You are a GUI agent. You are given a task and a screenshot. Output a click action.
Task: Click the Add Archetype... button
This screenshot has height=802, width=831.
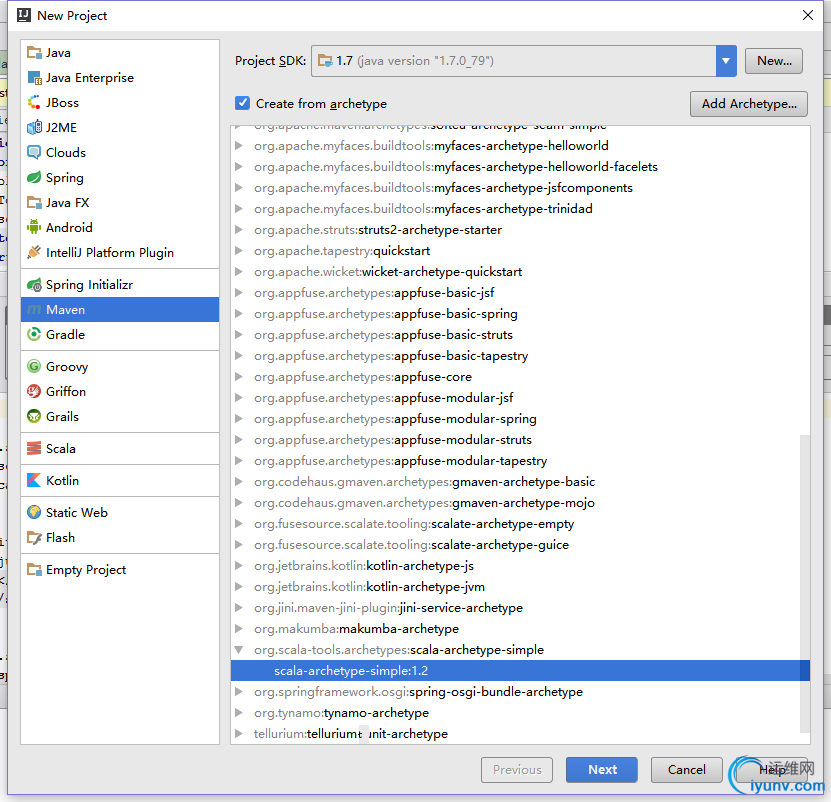(x=749, y=103)
